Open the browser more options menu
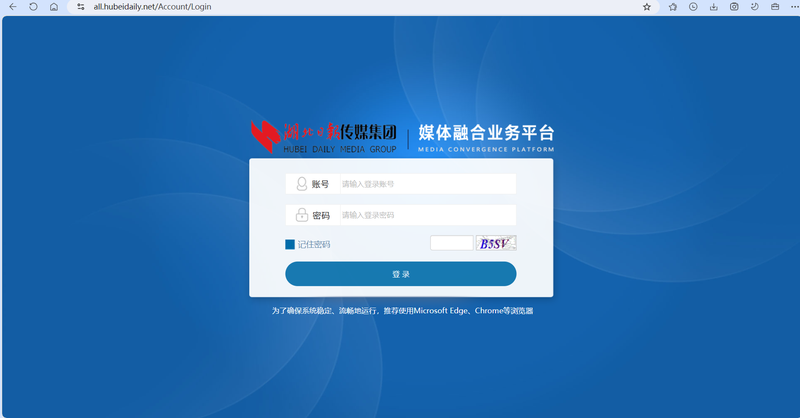This screenshot has width=800, height=418. 794,7
